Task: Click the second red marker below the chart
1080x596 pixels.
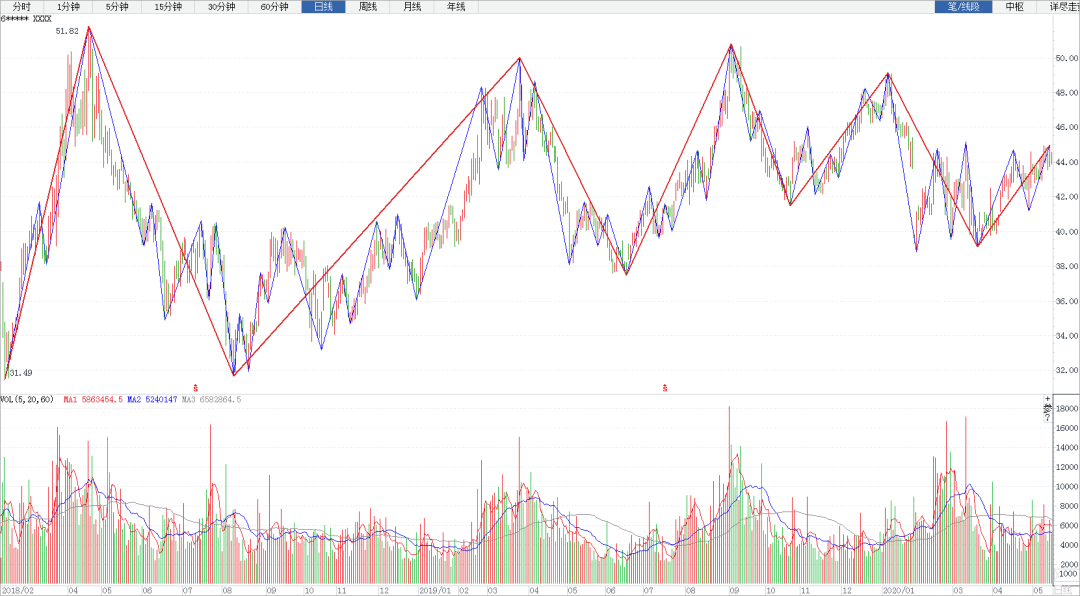Action: [x=665, y=387]
